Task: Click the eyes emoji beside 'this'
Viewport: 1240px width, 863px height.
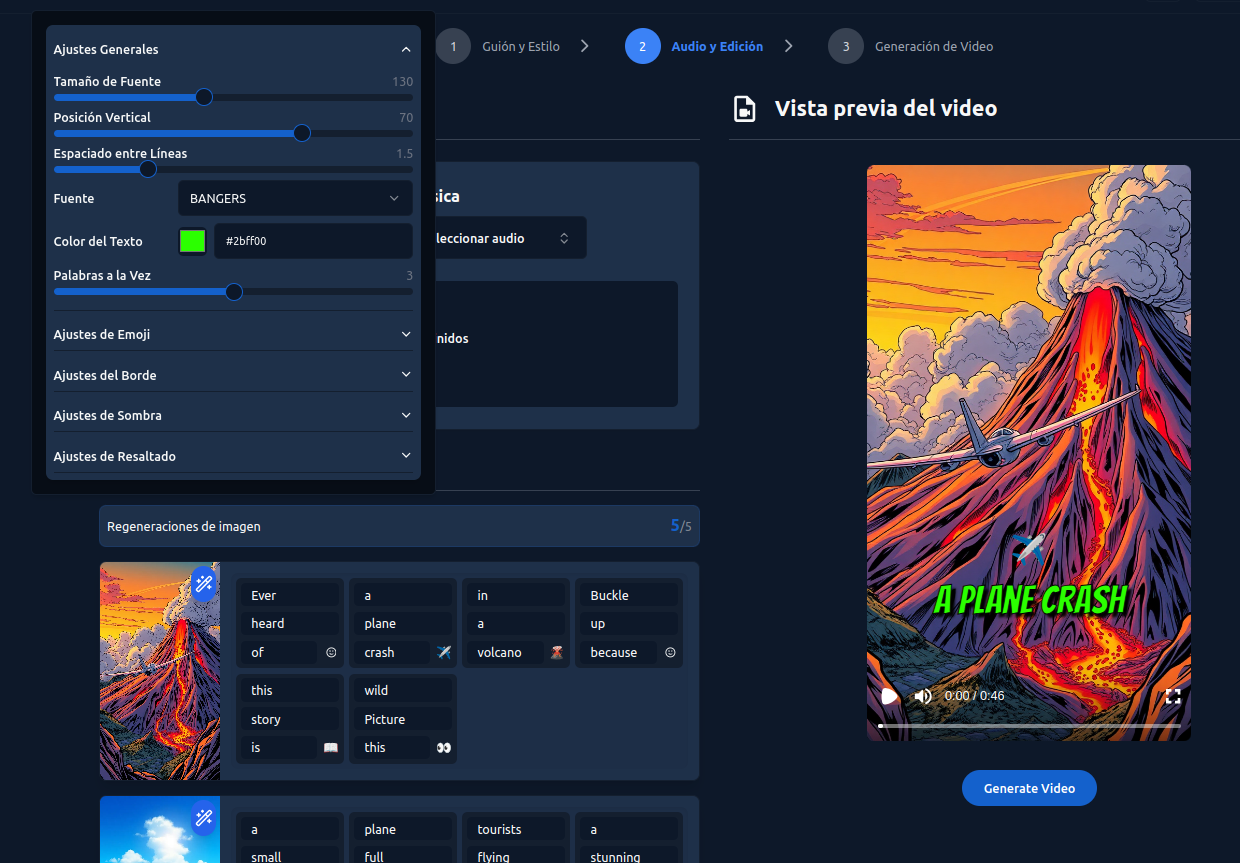Action: point(444,748)
